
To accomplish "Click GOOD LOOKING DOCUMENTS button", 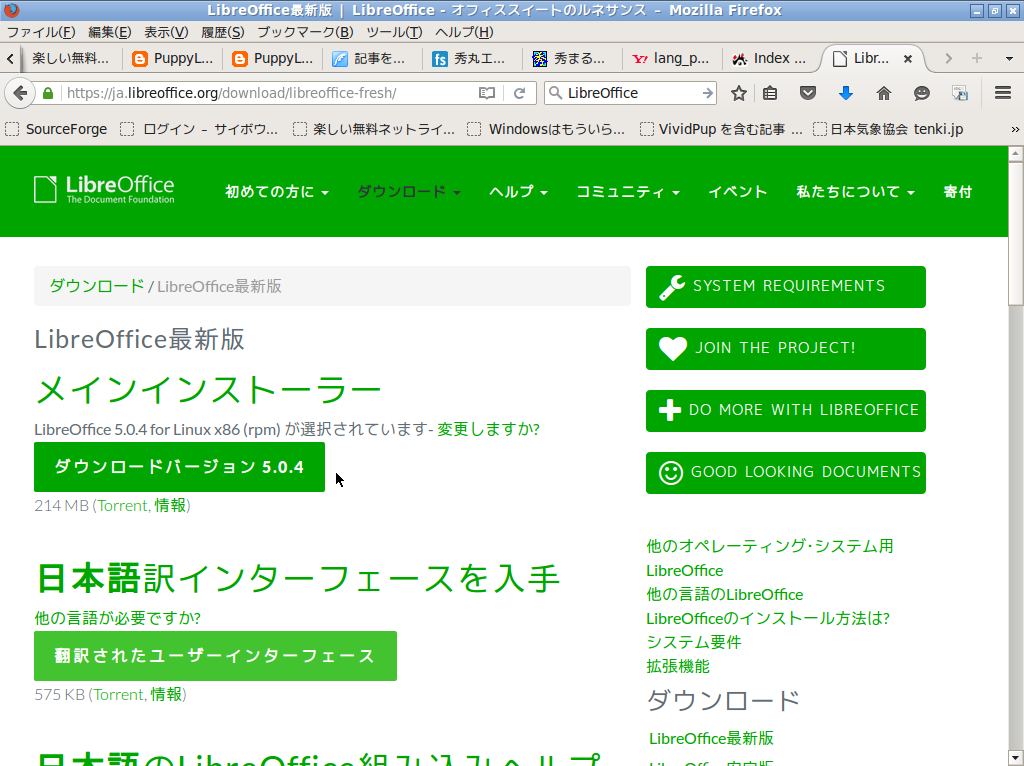I will 786,473.
